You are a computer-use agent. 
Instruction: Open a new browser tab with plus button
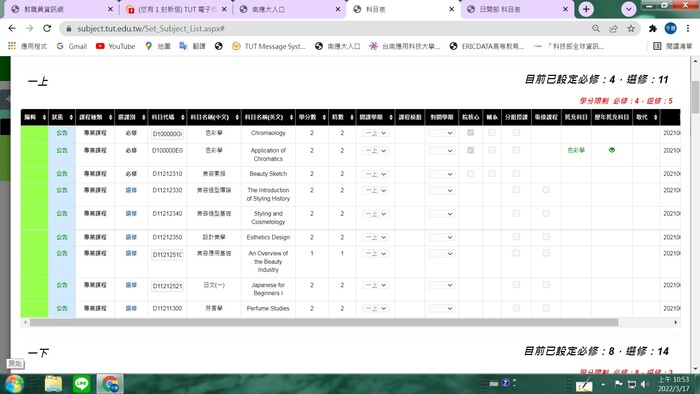coord(586,9)
